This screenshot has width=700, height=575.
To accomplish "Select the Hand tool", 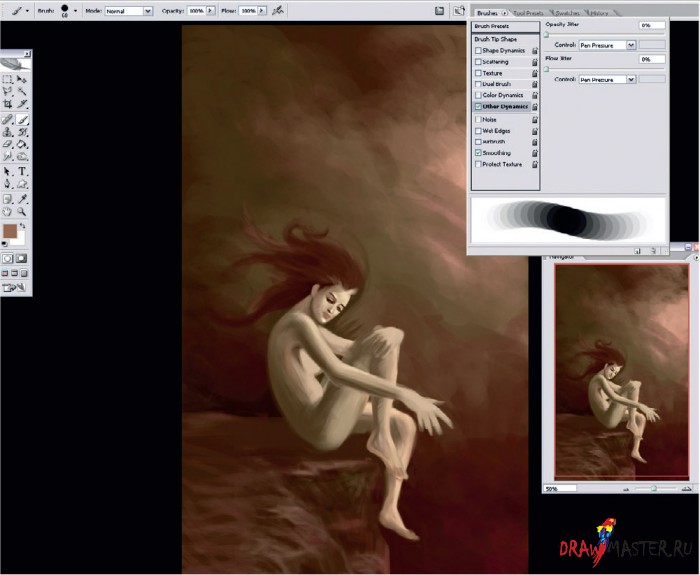I will coord(8,212).
